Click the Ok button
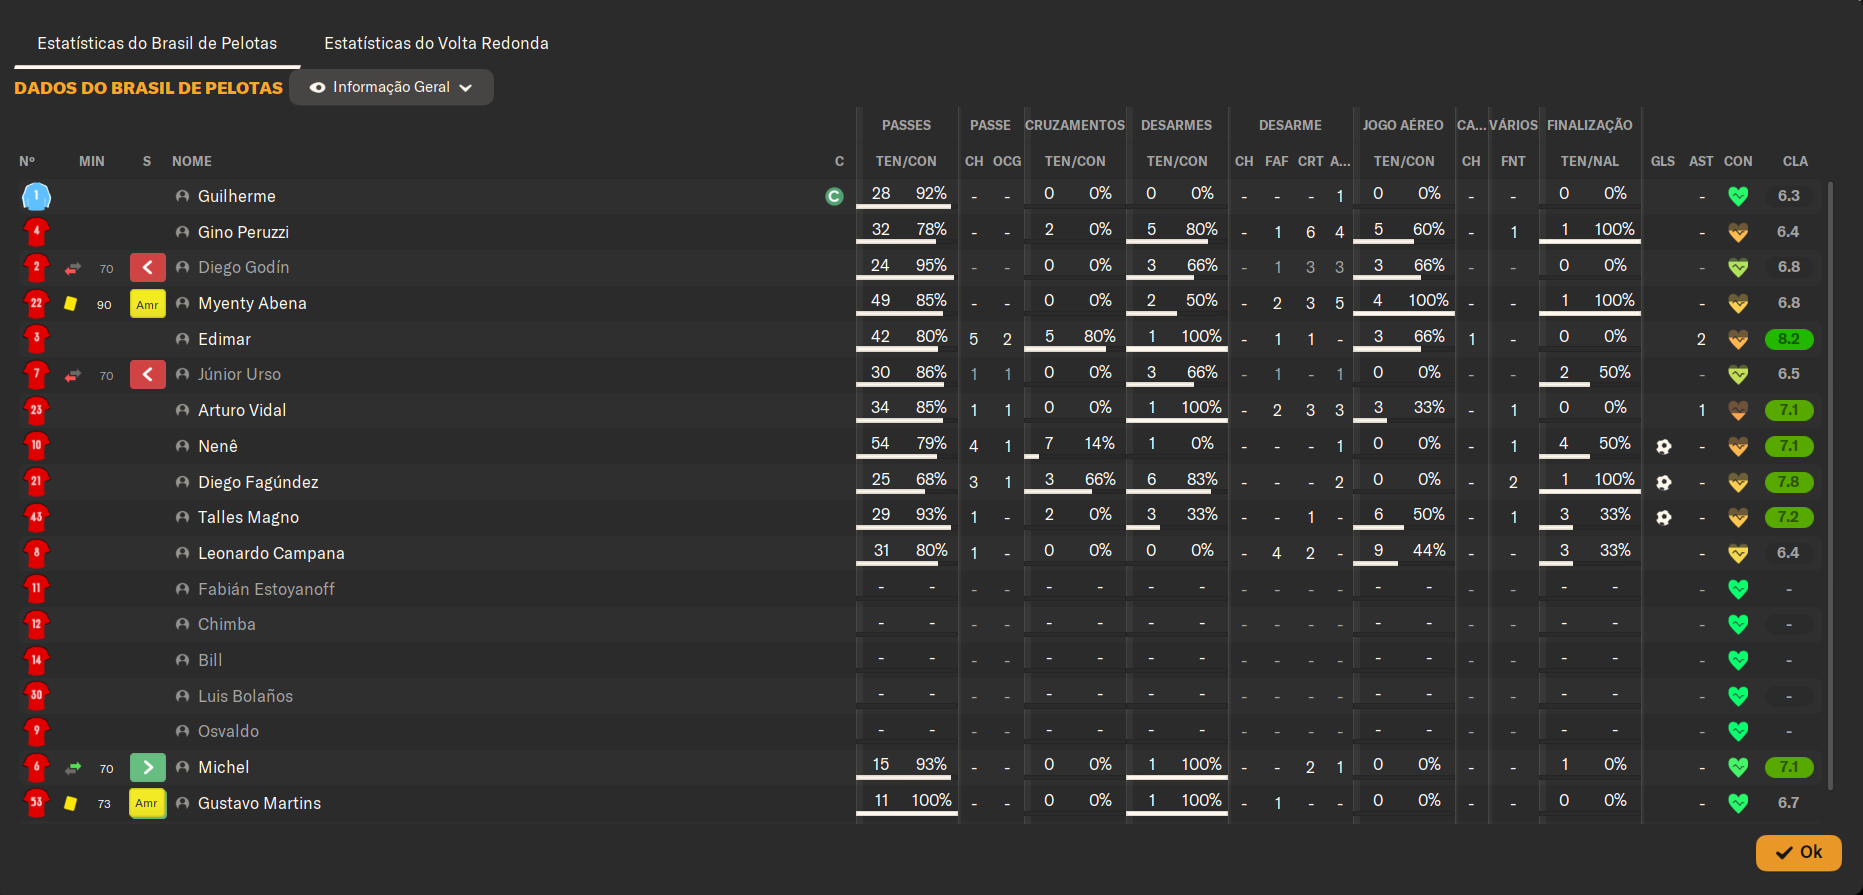The image size is (1863, 895). click(1798, 852)
